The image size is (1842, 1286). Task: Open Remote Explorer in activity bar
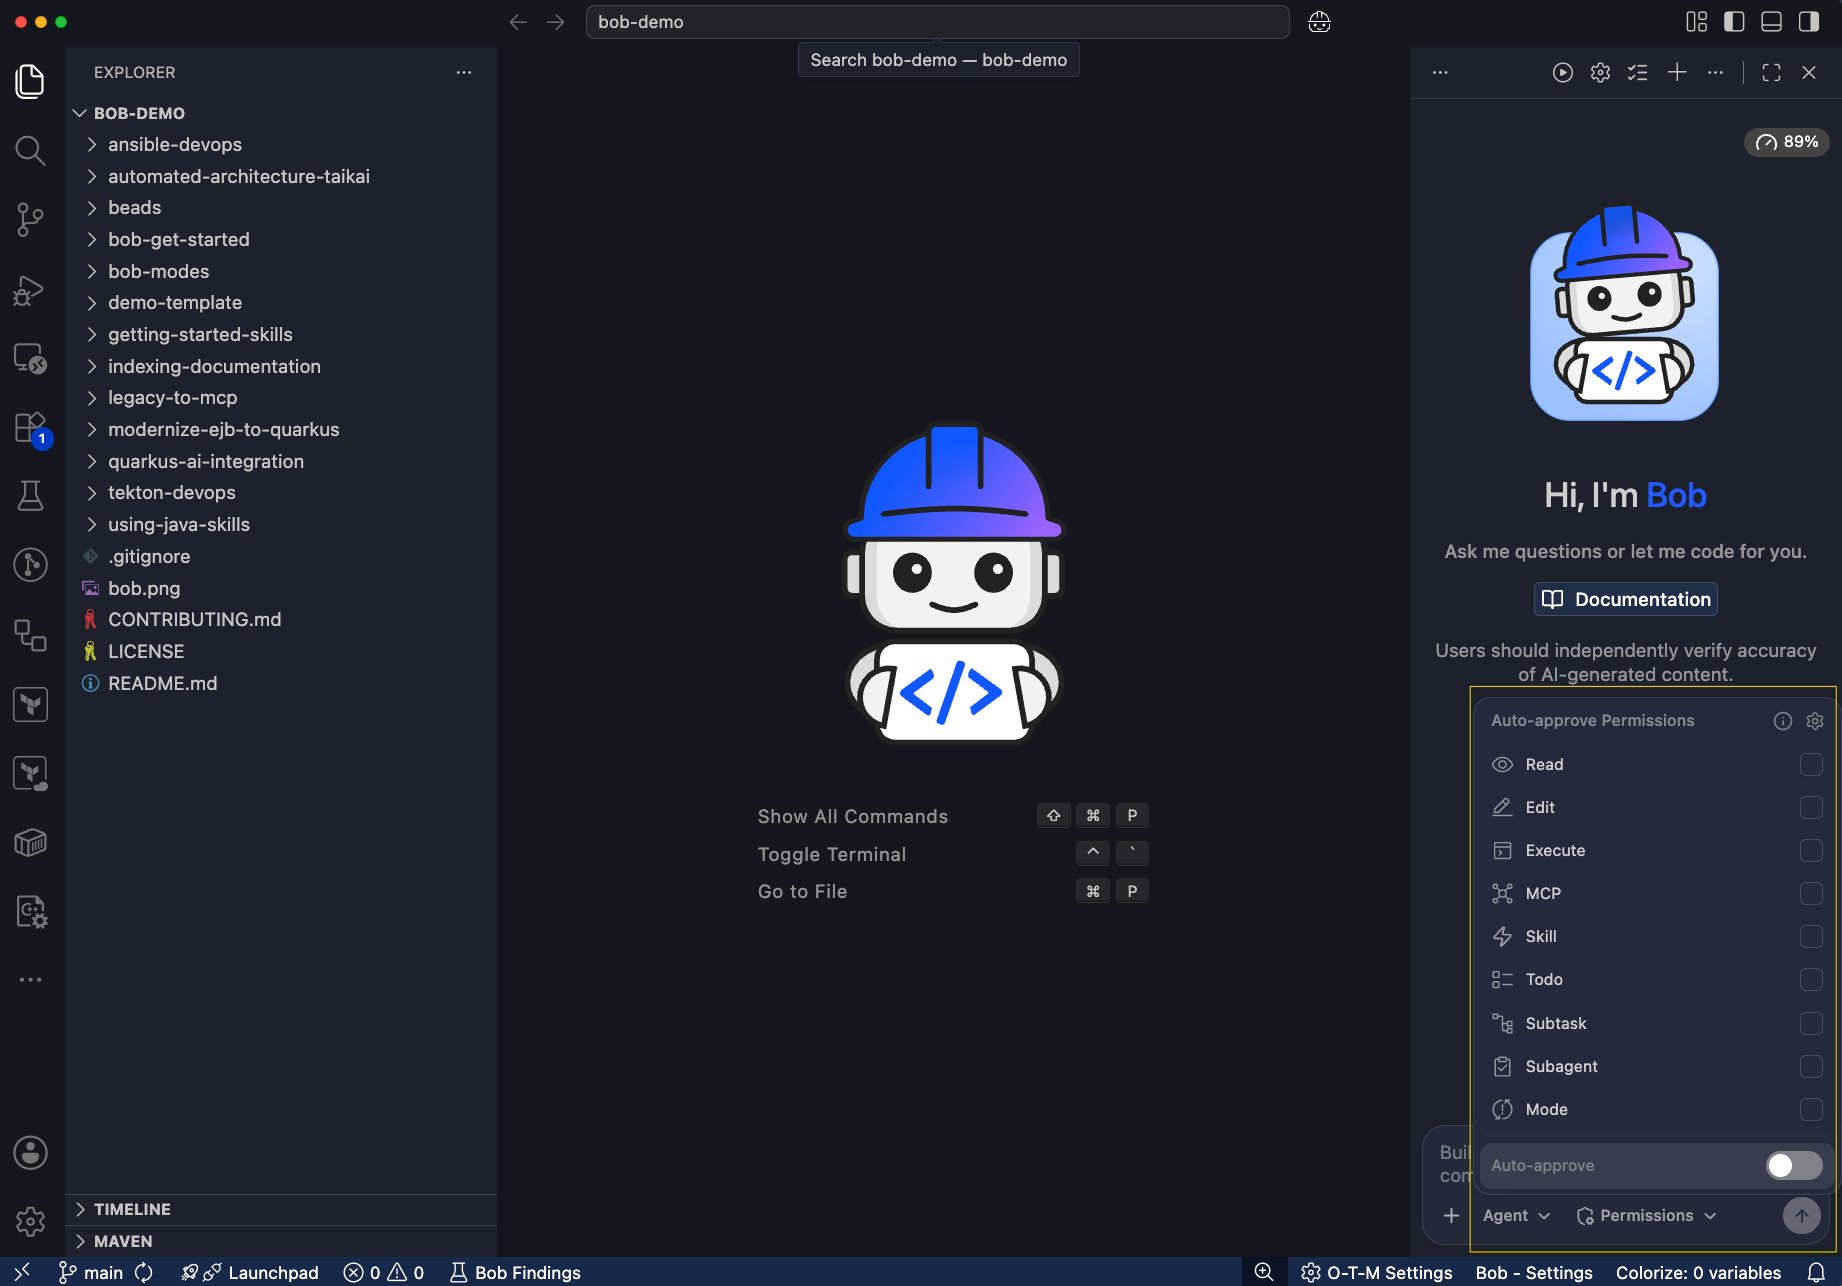(31, 358)
